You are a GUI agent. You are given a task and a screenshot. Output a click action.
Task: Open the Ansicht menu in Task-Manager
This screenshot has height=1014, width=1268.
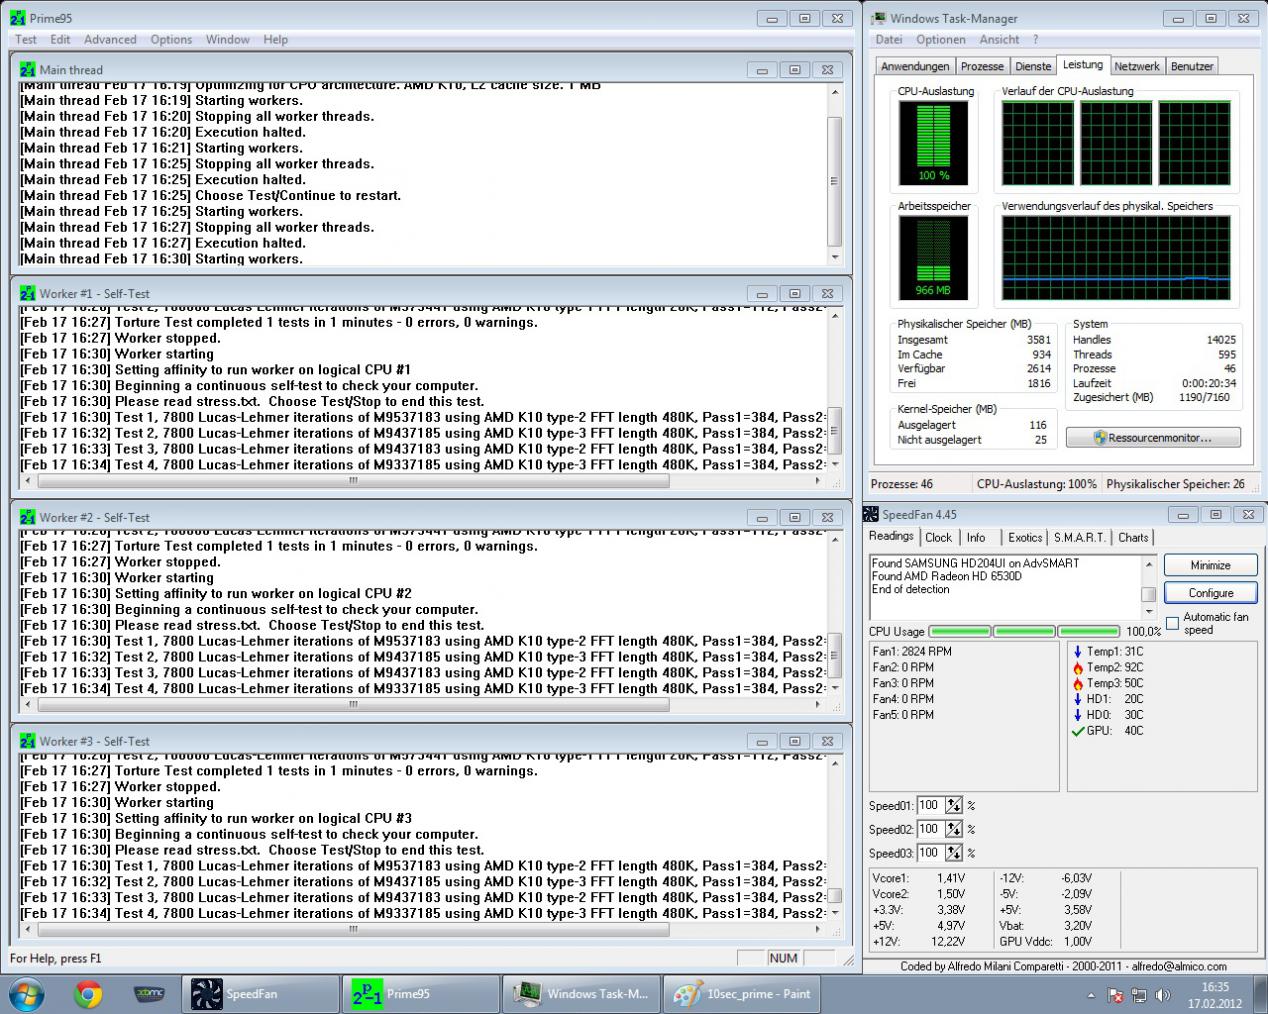[999, 39]
